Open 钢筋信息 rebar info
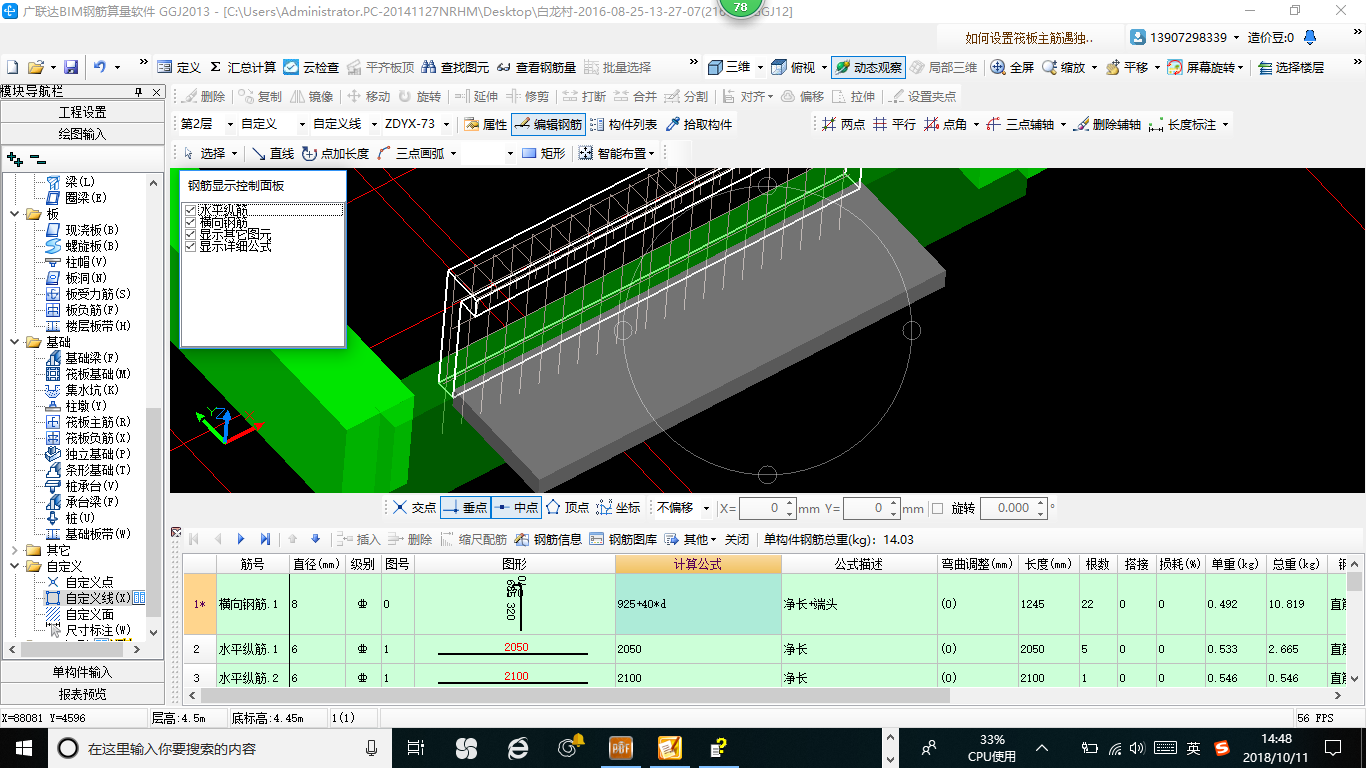 click(x=548, y=539)
